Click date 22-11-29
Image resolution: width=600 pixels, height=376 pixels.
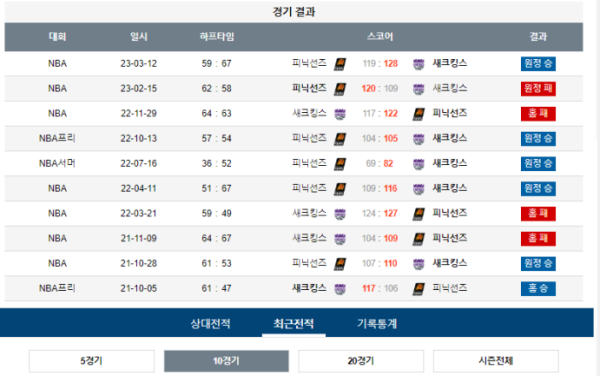point(139,114)
